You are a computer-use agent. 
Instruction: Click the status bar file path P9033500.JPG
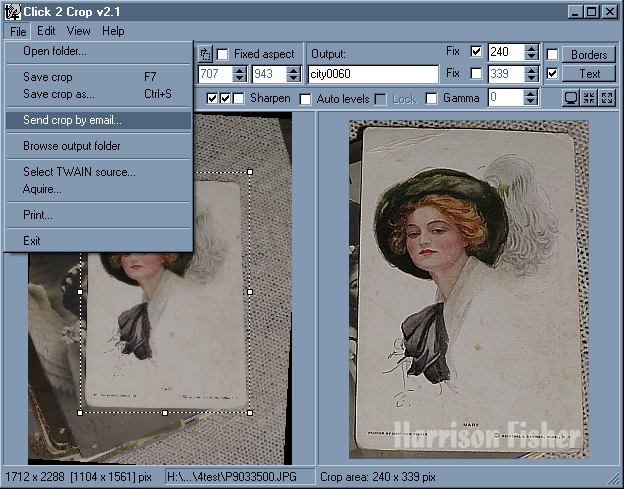(232, 477)
